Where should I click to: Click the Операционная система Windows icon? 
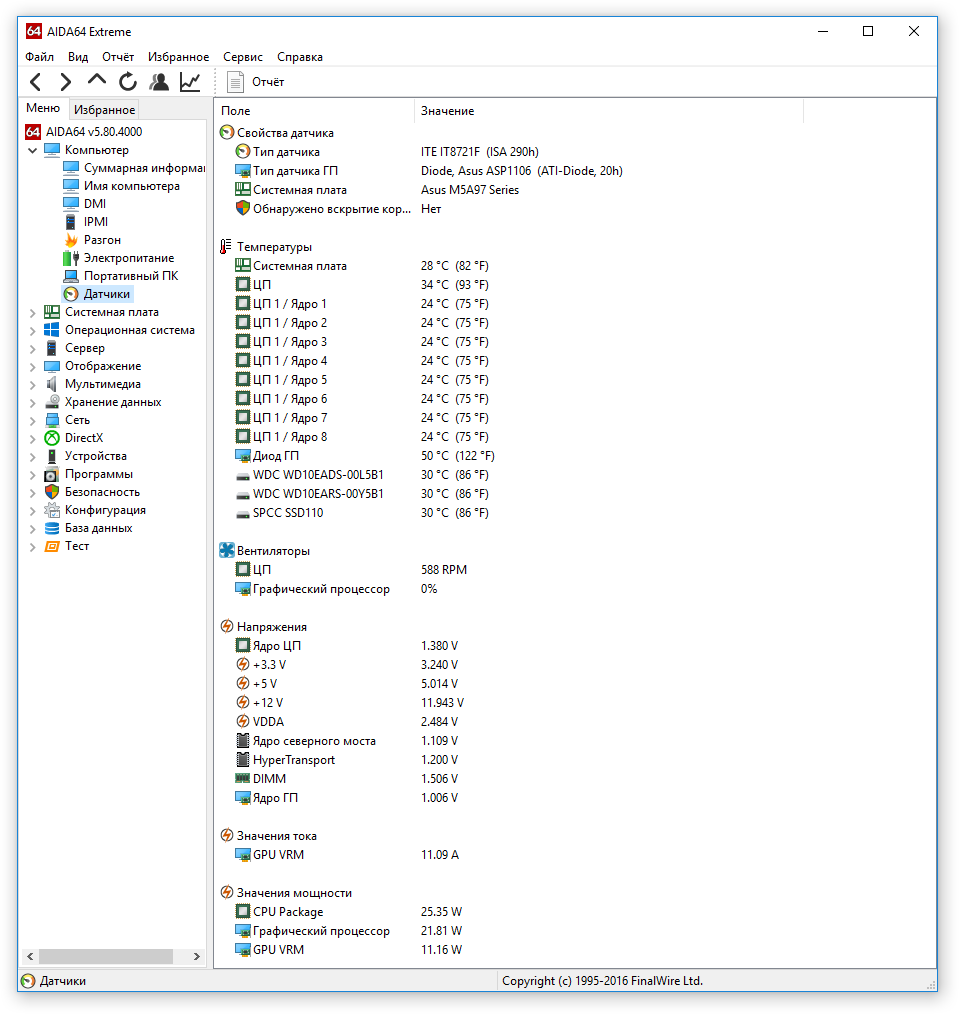point(52,330)
